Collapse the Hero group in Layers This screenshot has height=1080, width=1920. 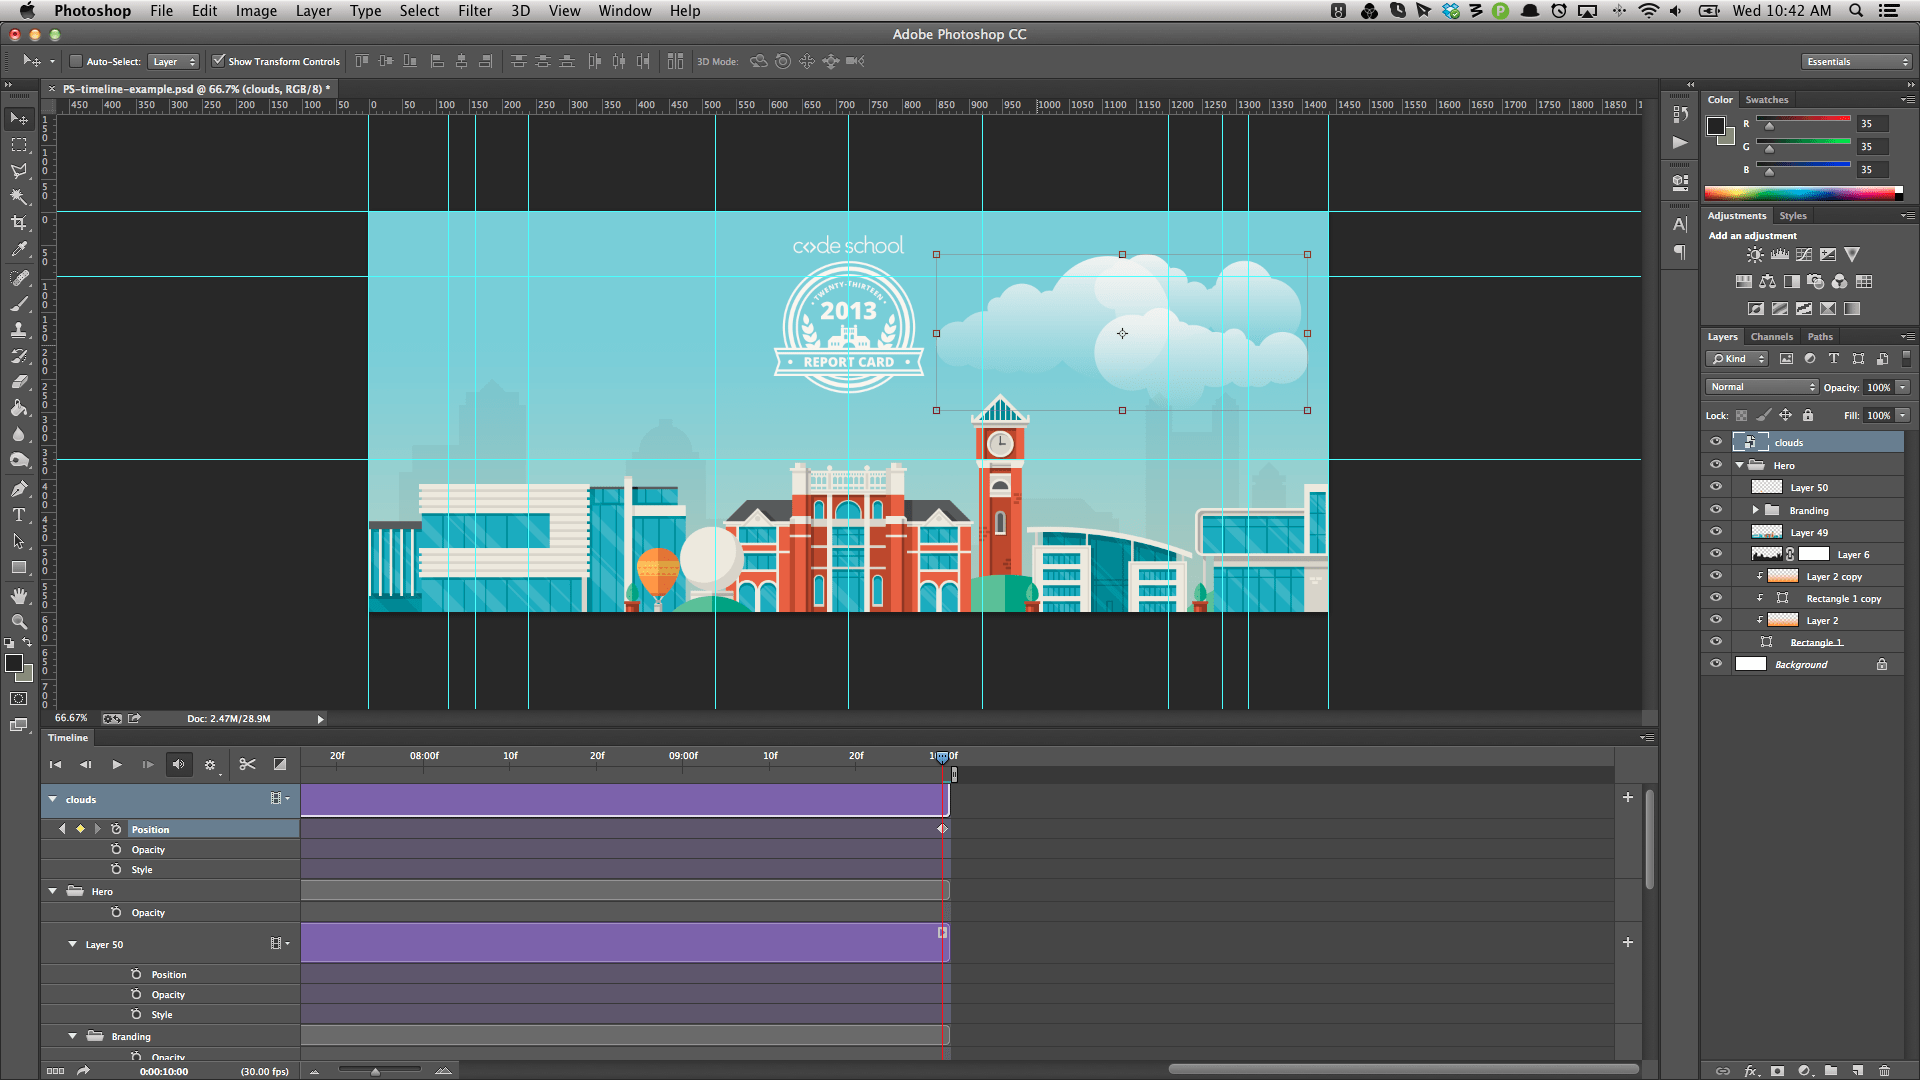[x=1740, y=465]
